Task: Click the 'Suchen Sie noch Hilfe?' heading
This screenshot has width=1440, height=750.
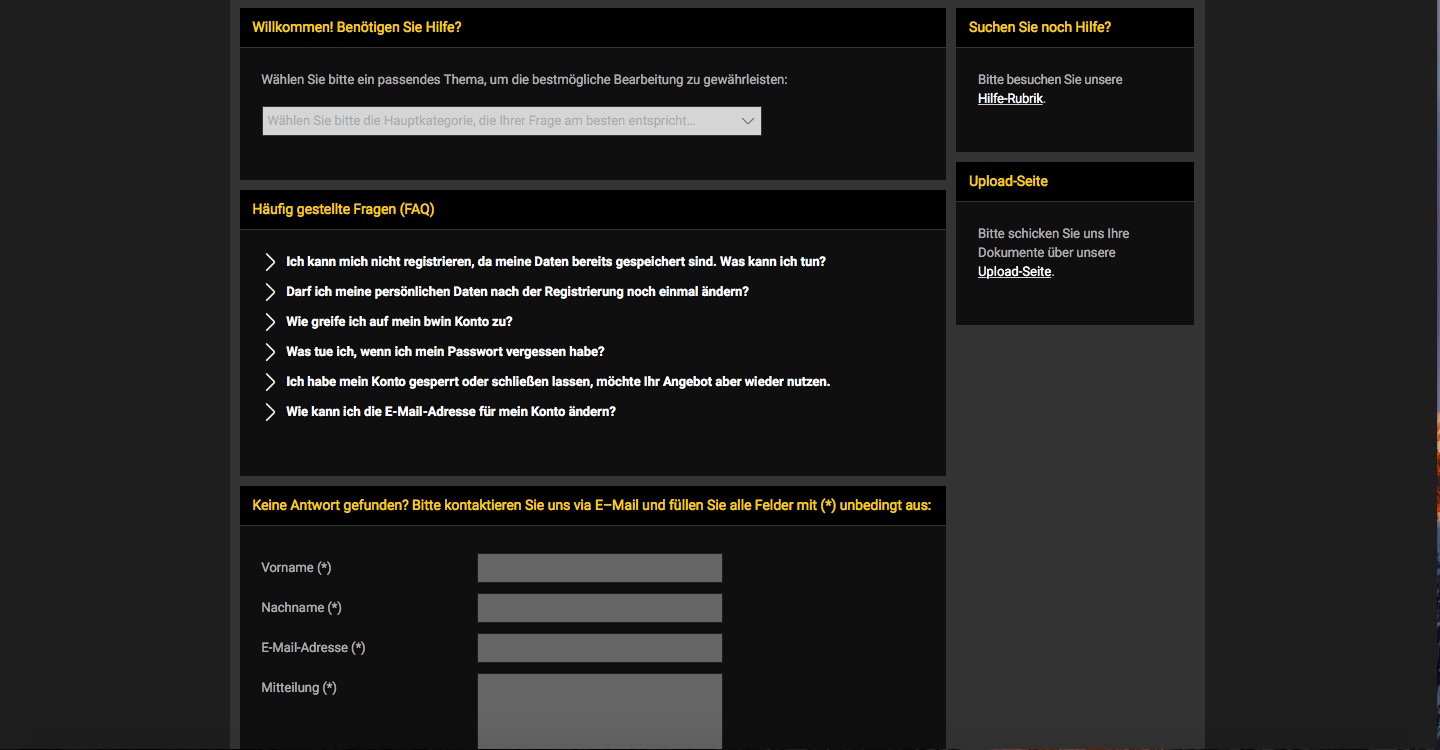Action: 1040,28
